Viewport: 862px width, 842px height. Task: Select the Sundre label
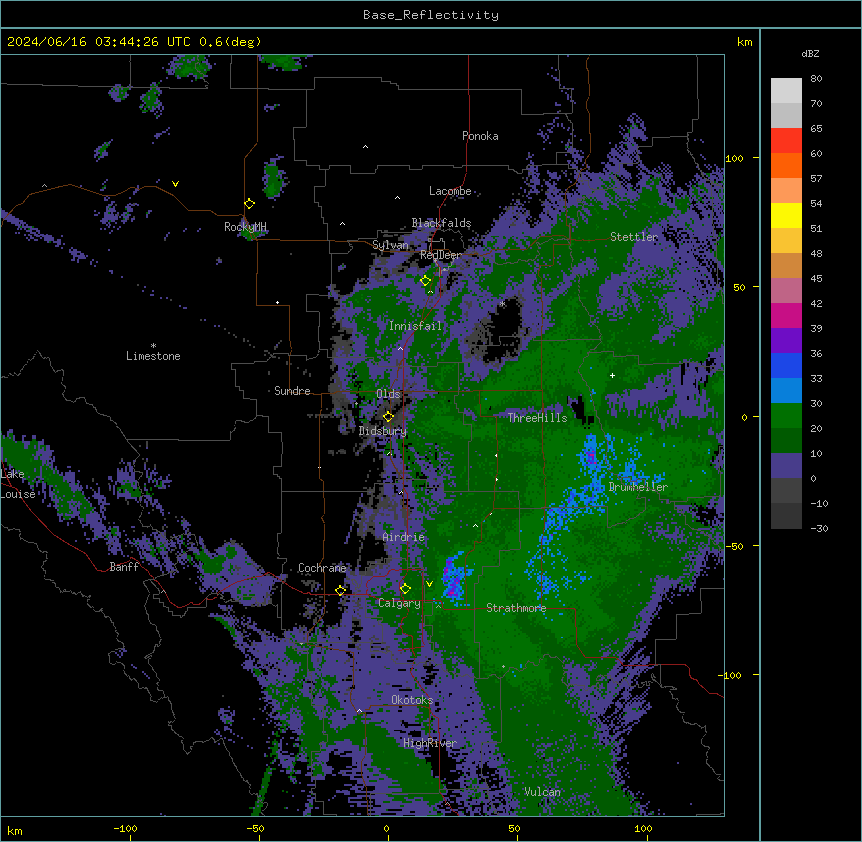pyautogui.click(x=292, y=391)
